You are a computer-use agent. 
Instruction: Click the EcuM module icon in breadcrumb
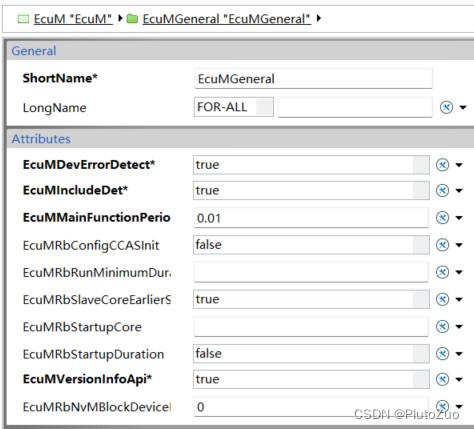(x=23, y=19)
